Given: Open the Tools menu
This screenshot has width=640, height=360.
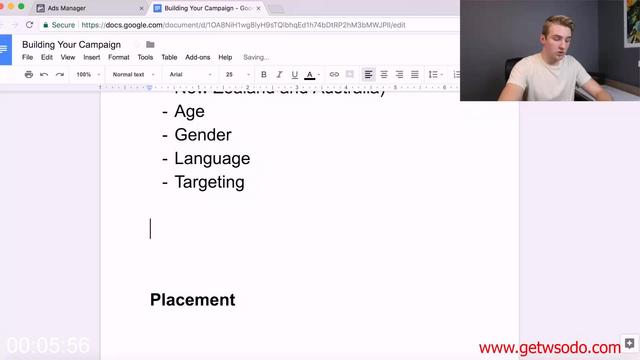Looking at the screenshot, I should [145, 57].
